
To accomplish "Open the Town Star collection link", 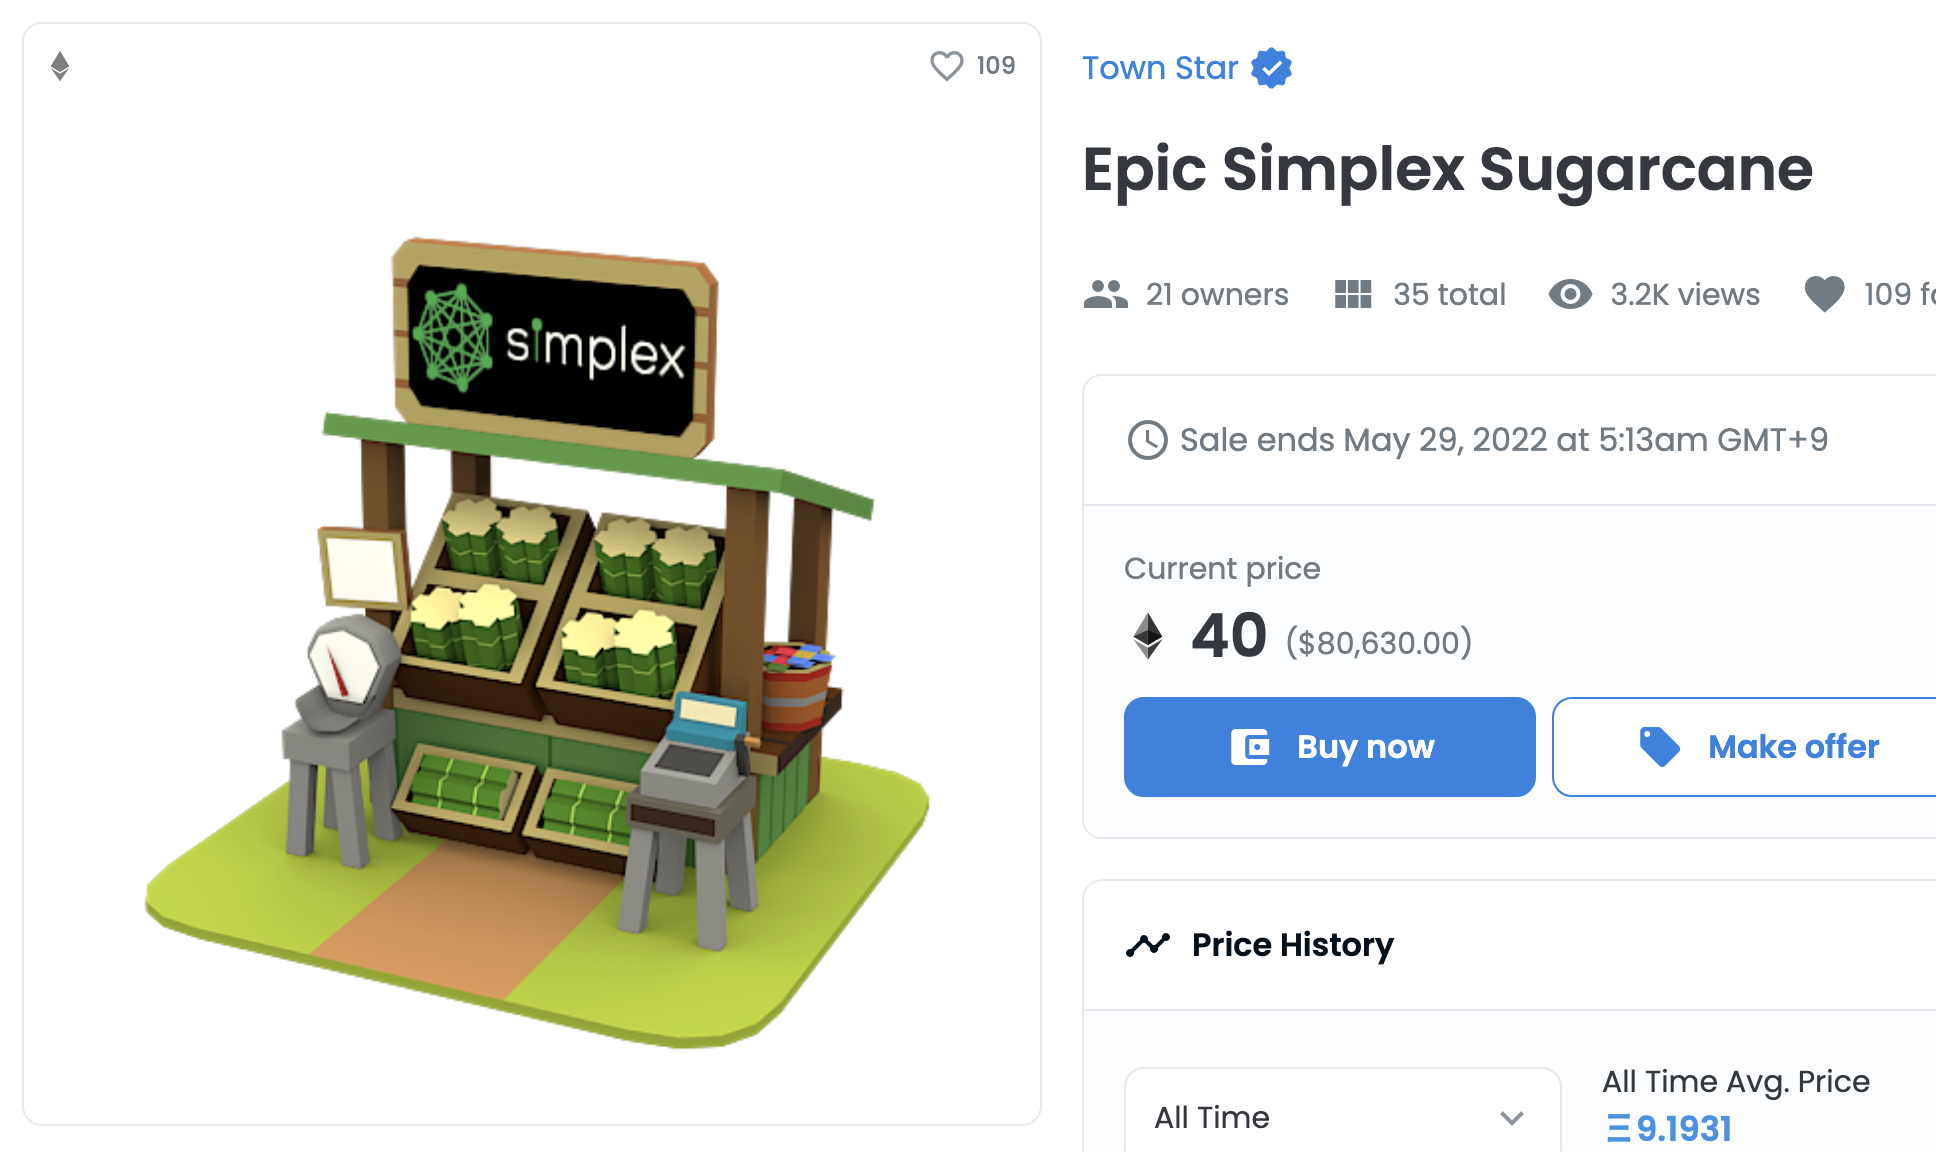I will tap(1160, 68).
